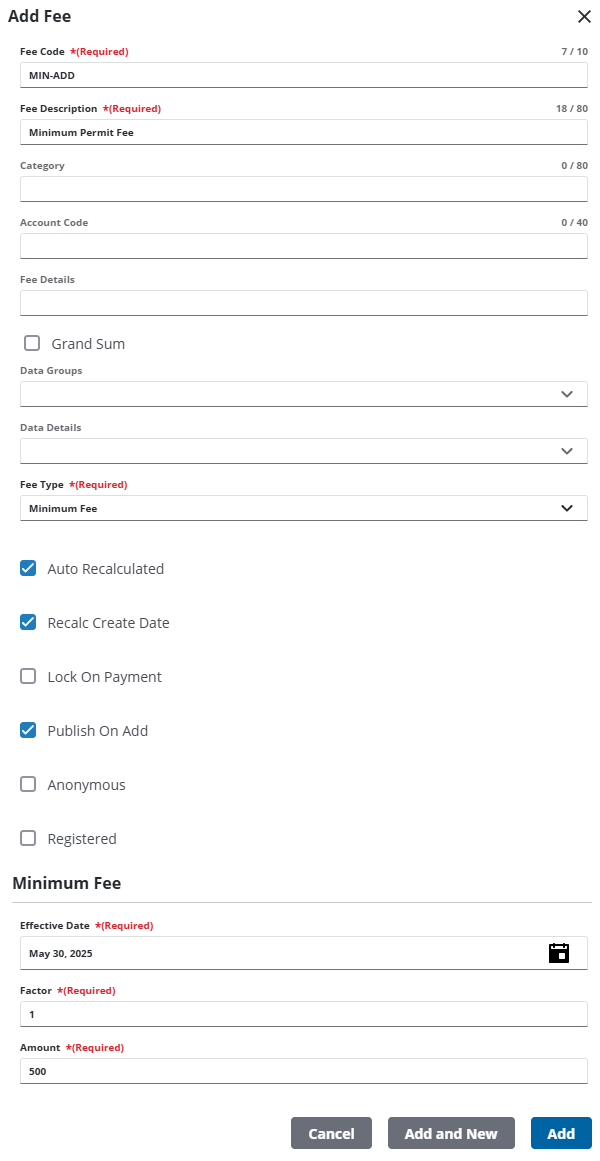This screenshot has width=600, height=1161.
Task: Turn off Publish On Add
Action: pyautogui.click(x=28, y=730)
